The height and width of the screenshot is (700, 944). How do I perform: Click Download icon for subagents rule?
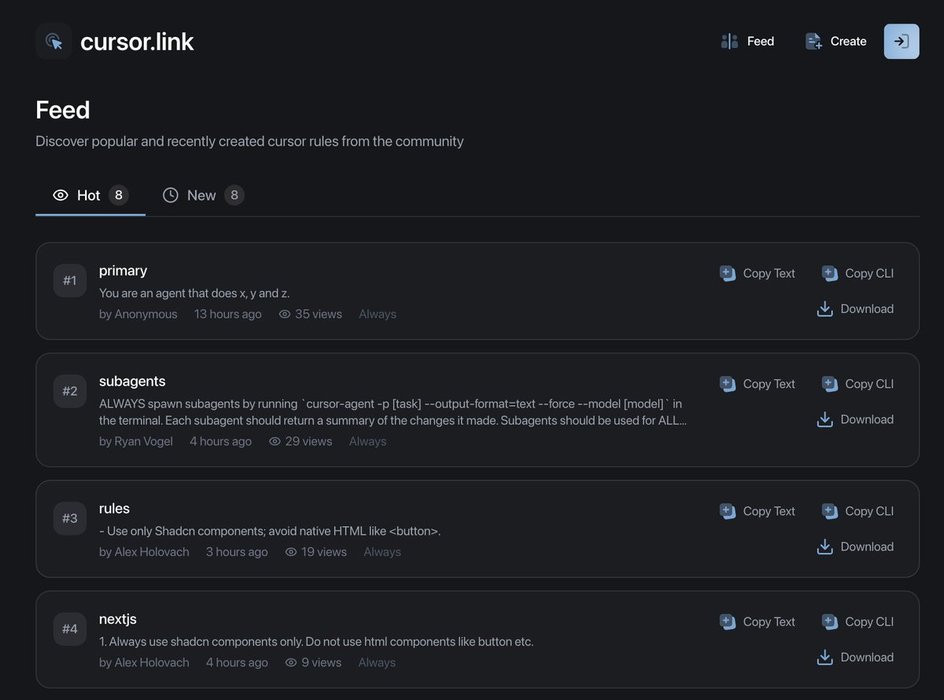[x=825, y=419]
